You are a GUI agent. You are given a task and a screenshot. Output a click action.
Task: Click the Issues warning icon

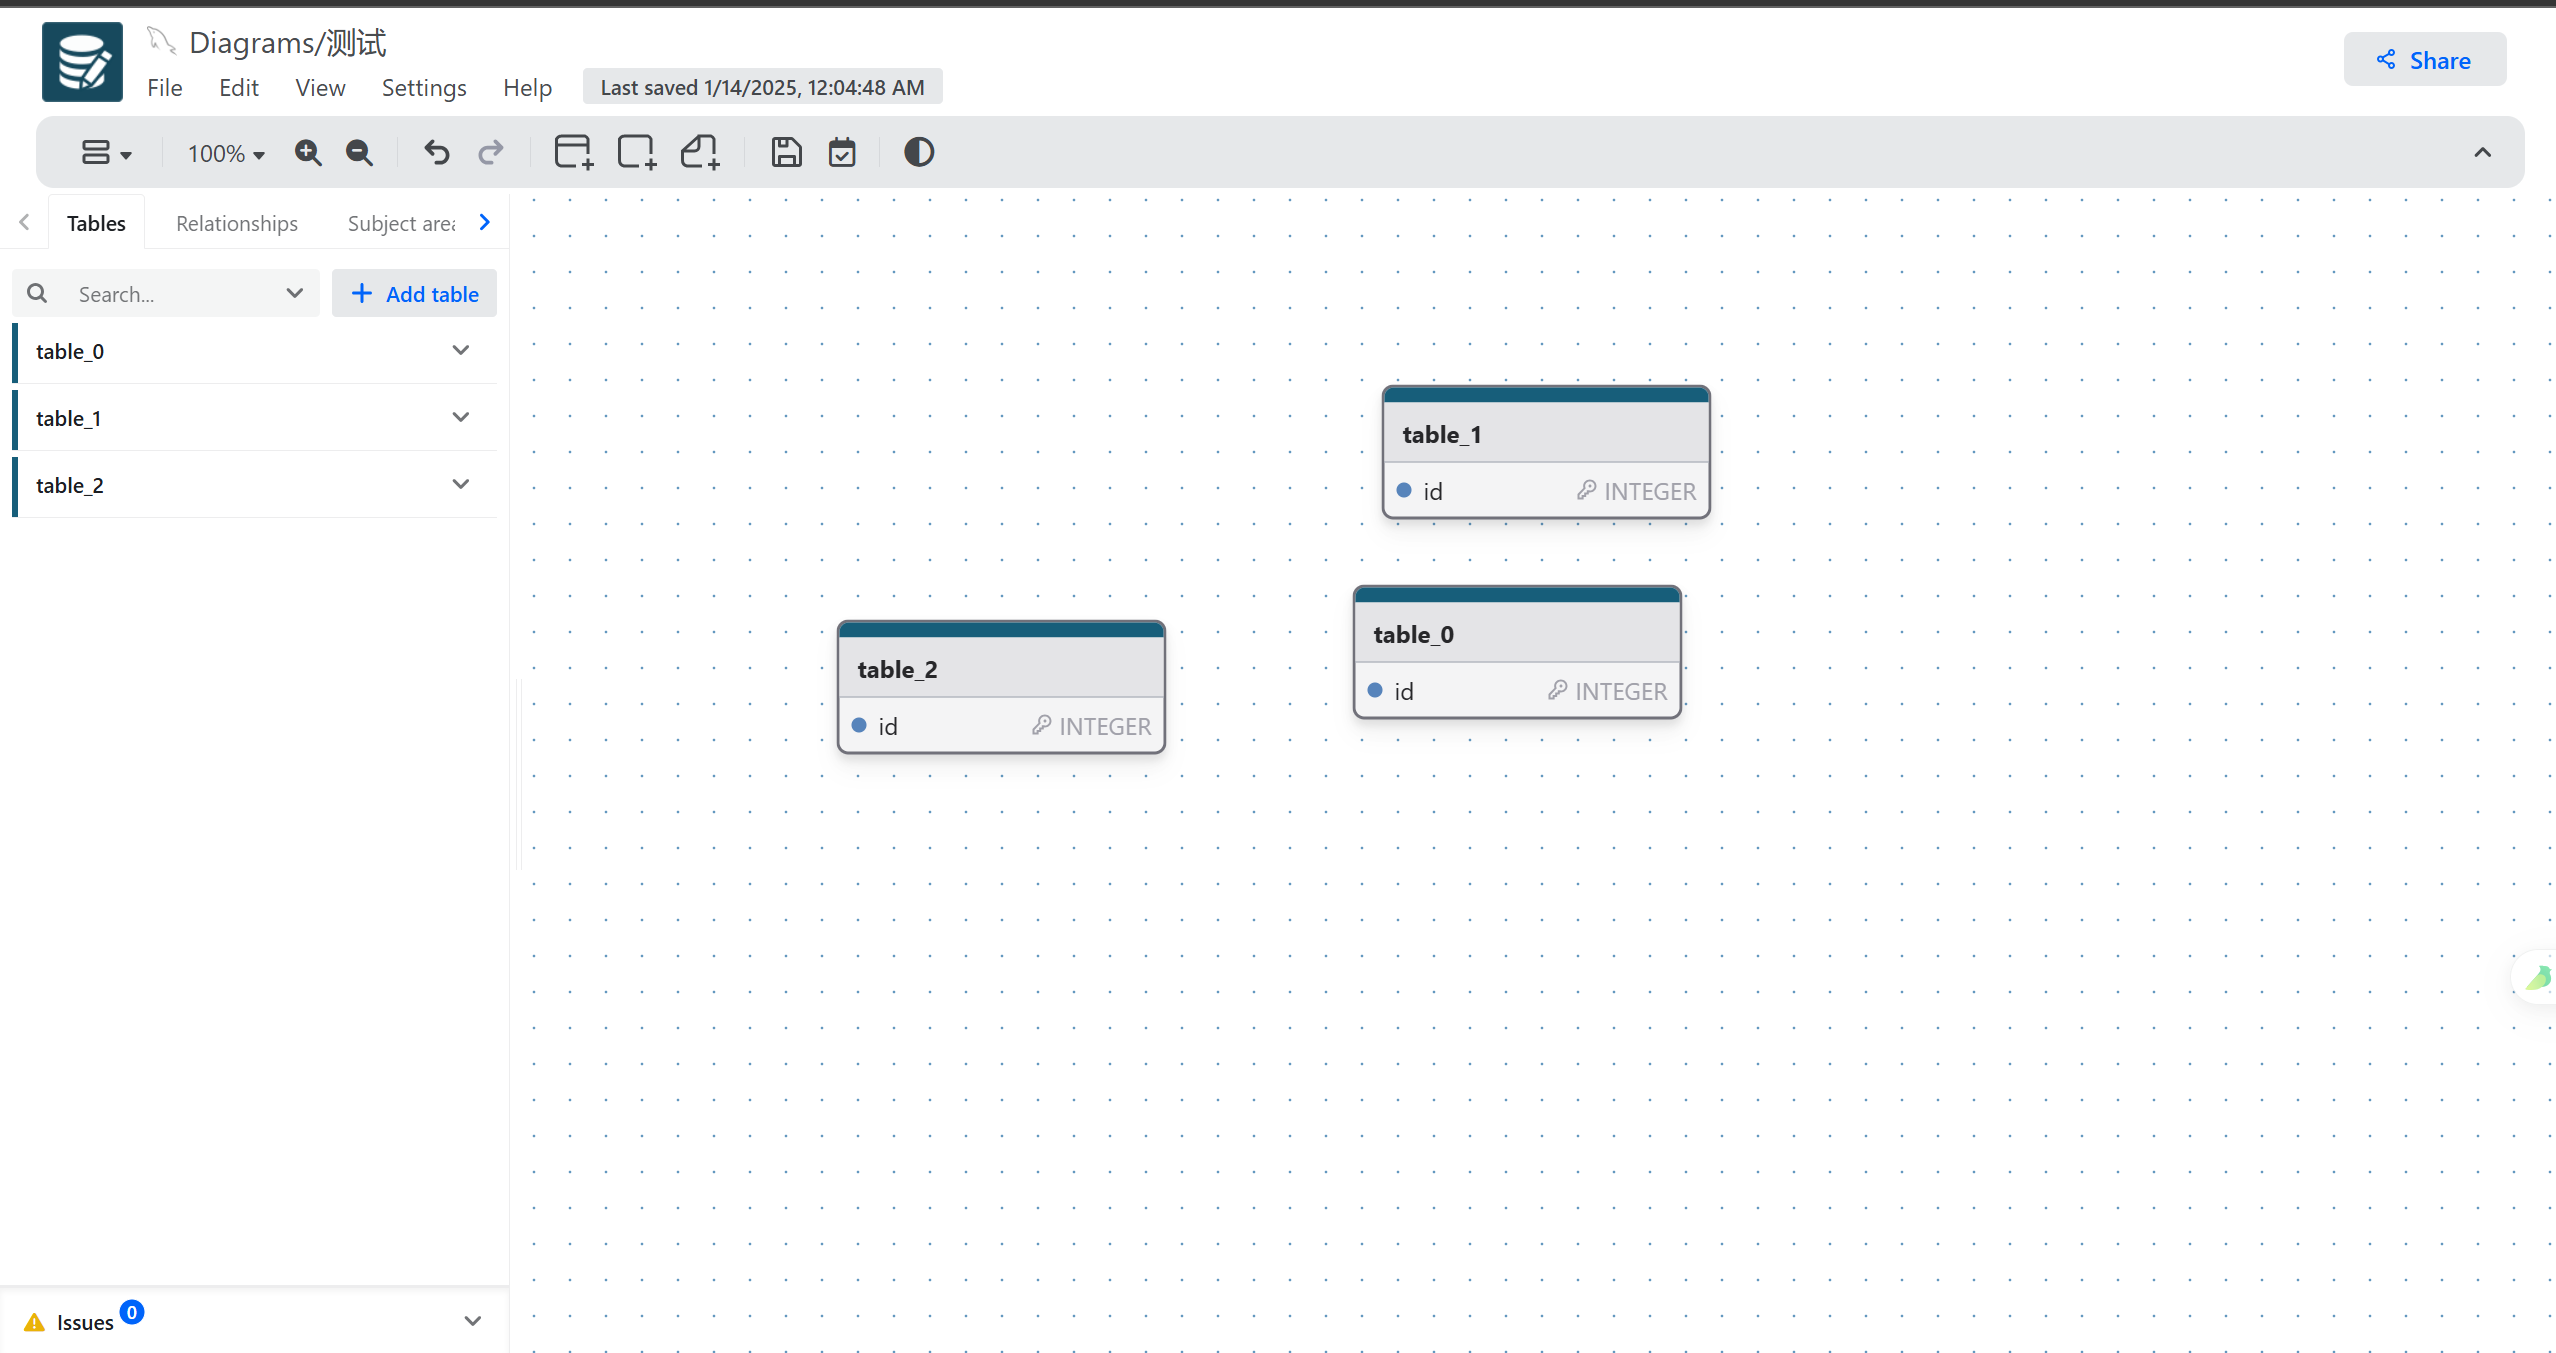[34, 1322]
